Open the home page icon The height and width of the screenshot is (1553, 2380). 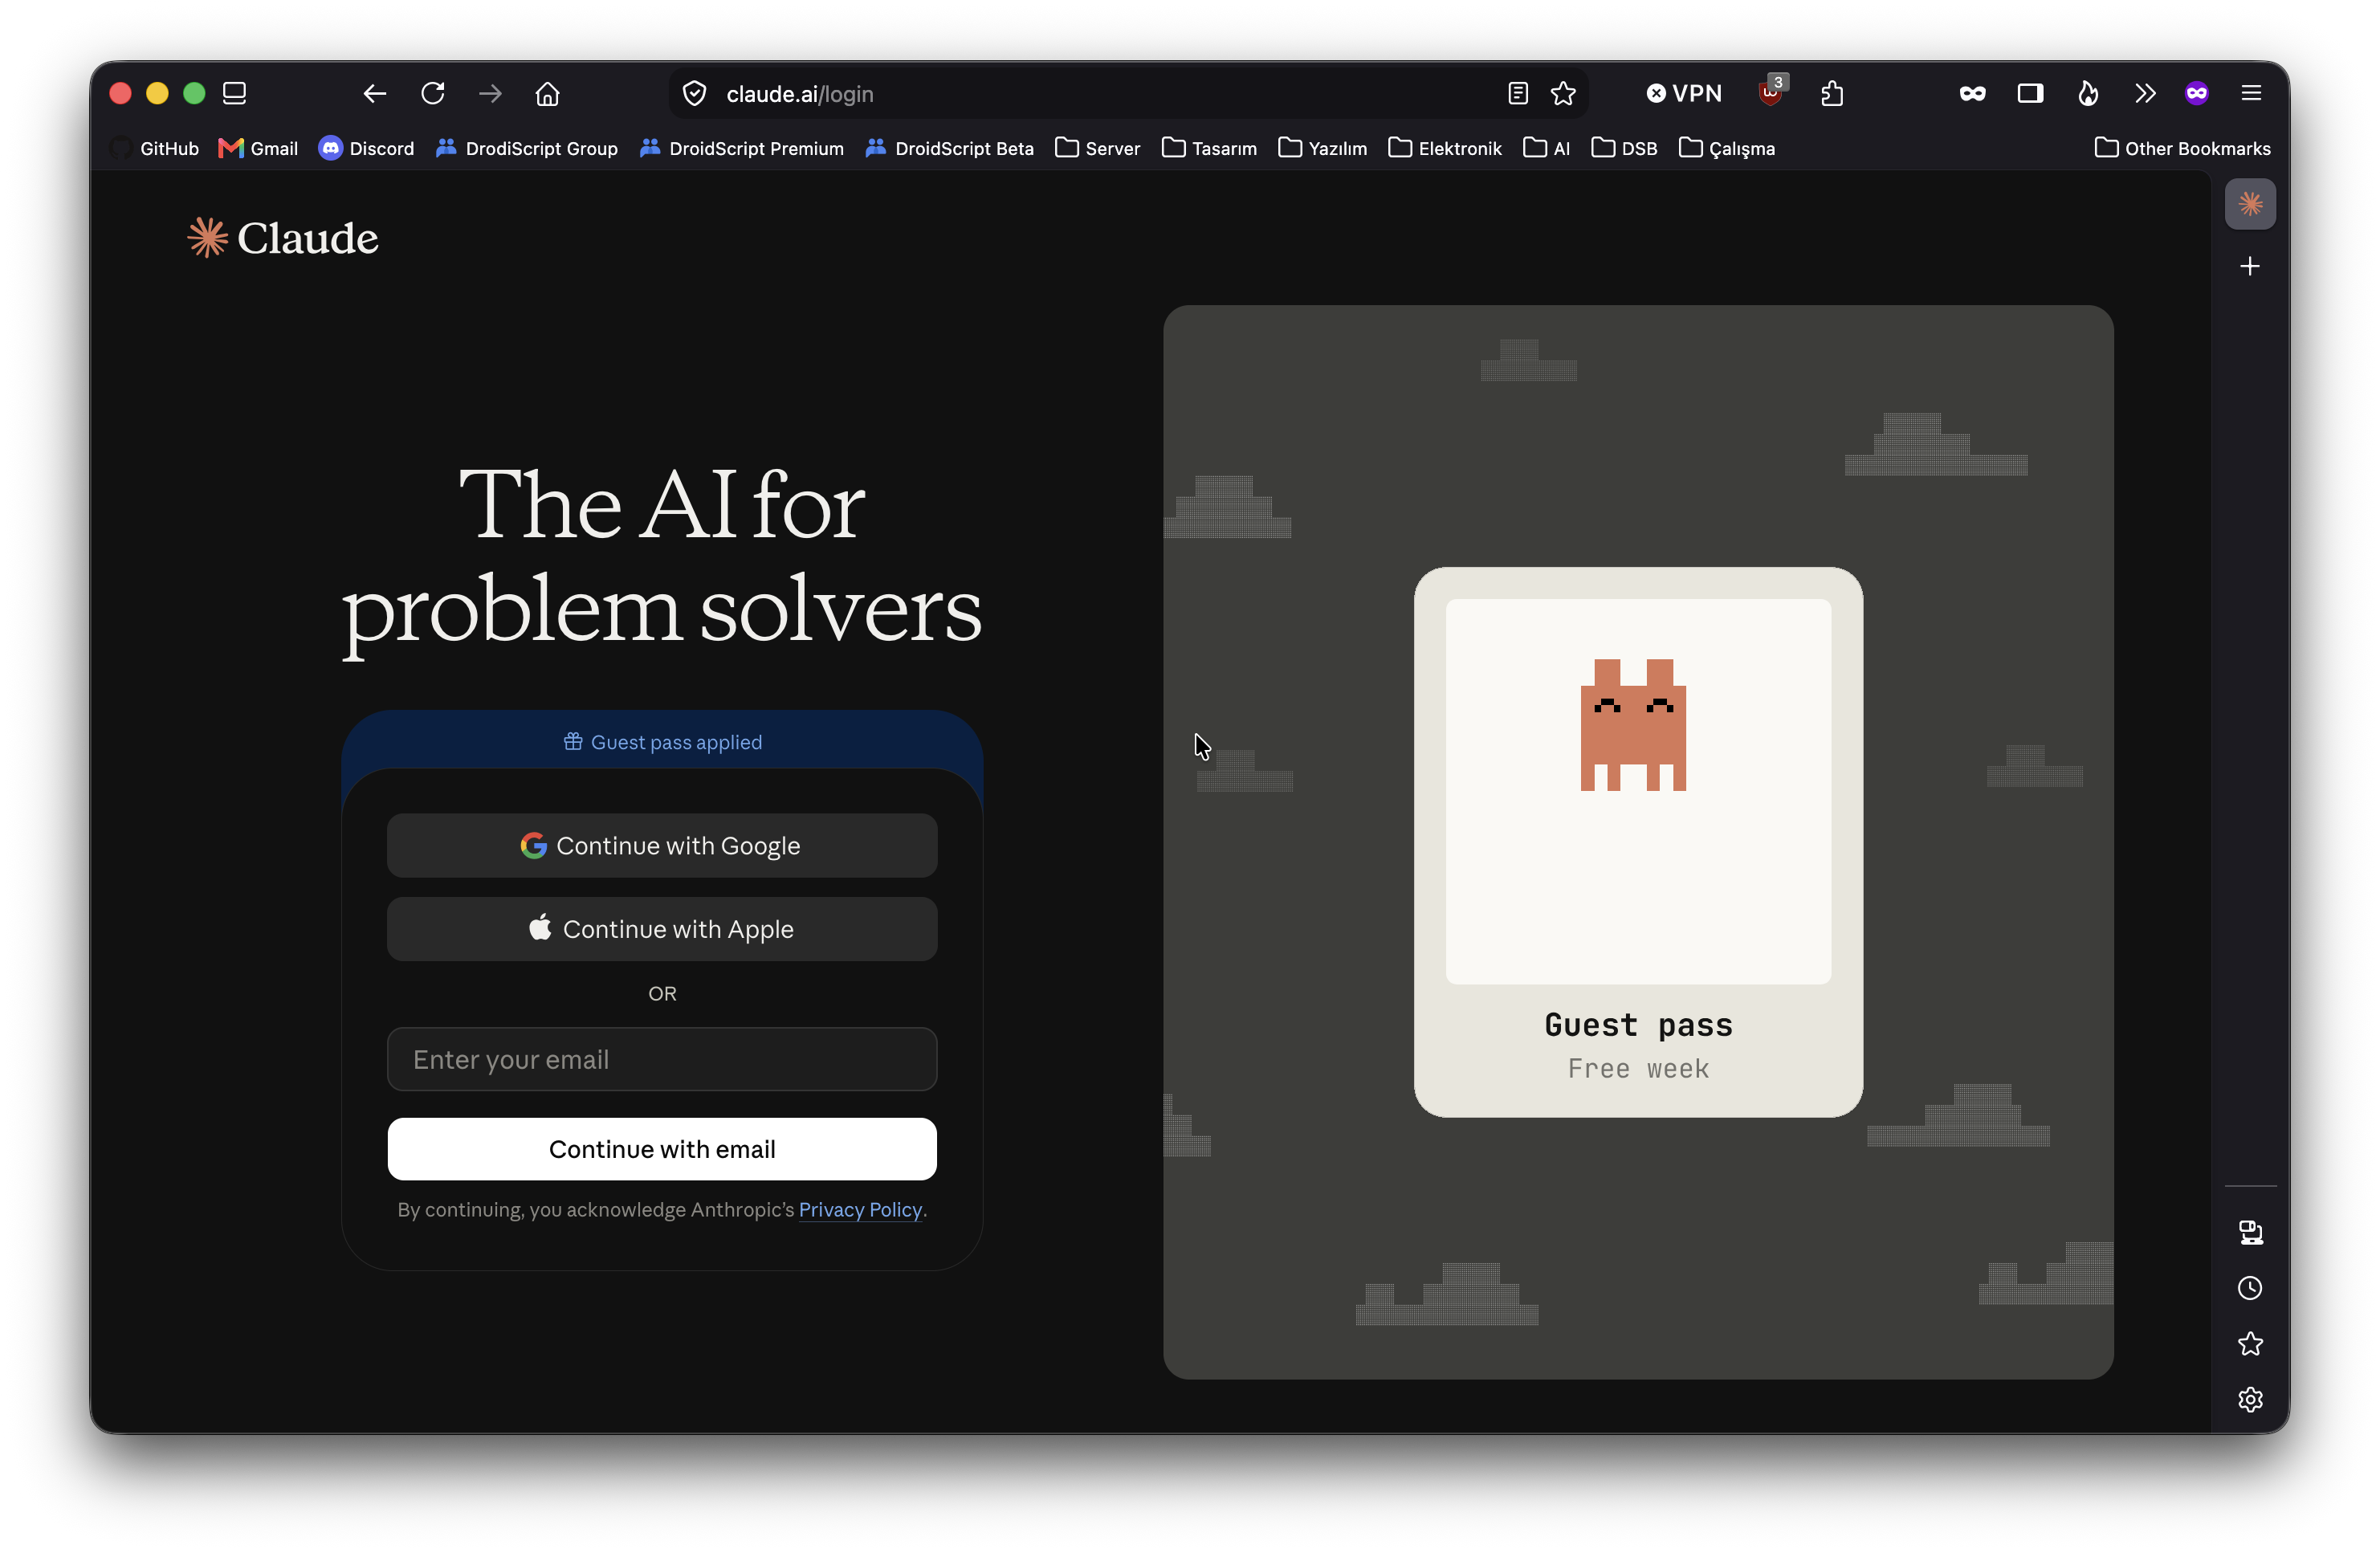click(547, 94)
